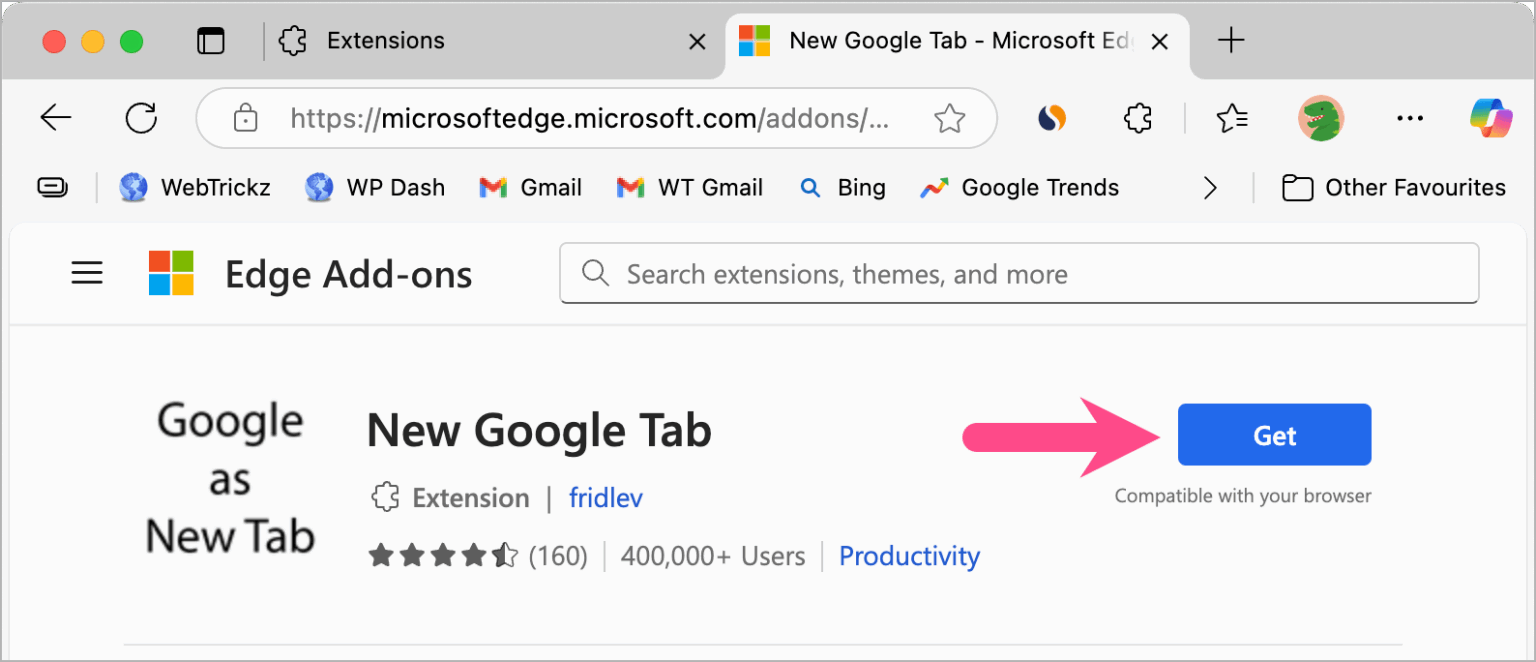Open the Favourites star-list icon
The image size is (1536, 662).
tap(1232, 118)
